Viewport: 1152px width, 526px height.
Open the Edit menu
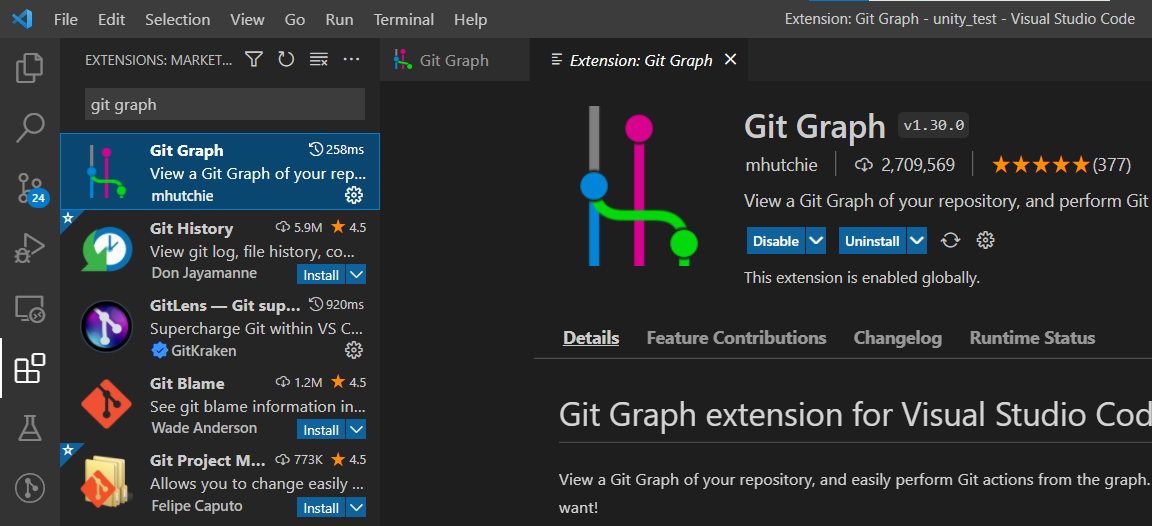click(112, 19)
